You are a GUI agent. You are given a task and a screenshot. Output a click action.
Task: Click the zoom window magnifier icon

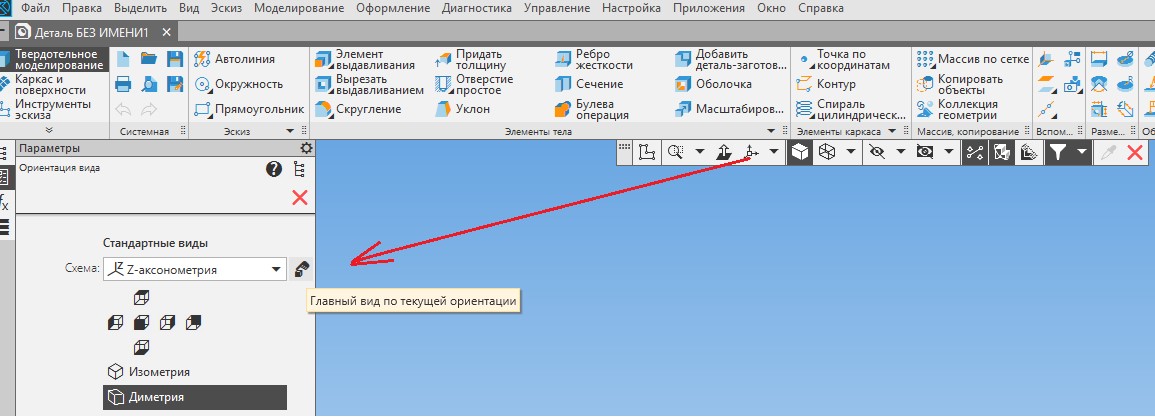pyautogui.click(x=674, y=153)
